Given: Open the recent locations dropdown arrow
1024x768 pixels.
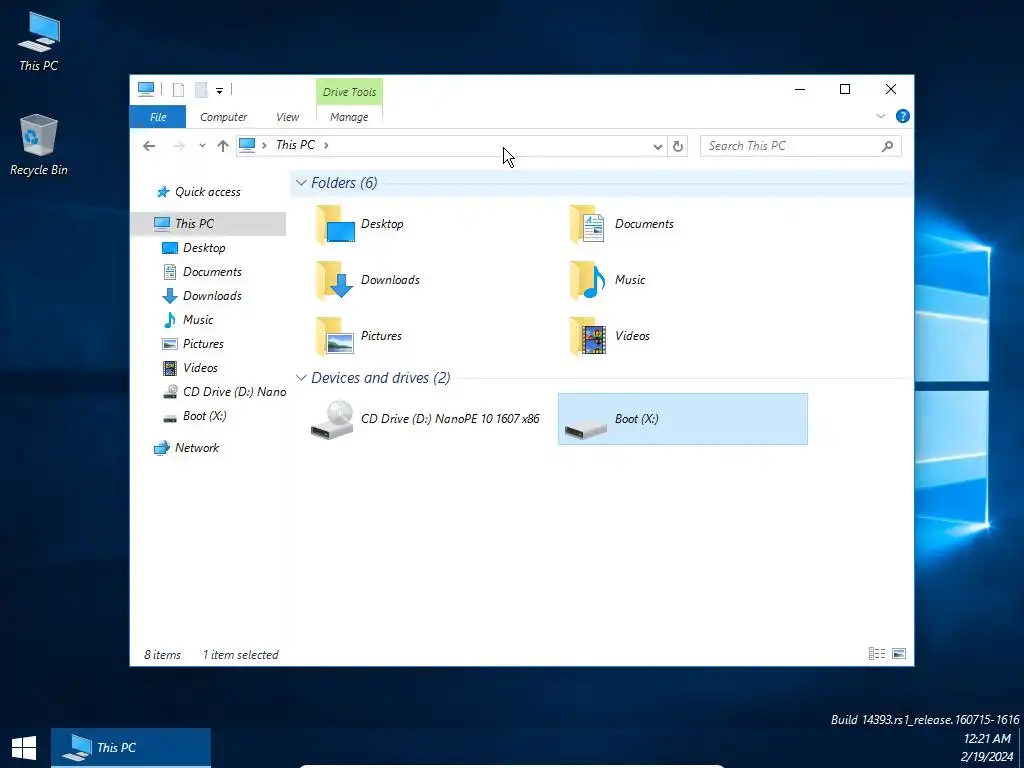Looking at the screenshot, I should tap(202, 146).
